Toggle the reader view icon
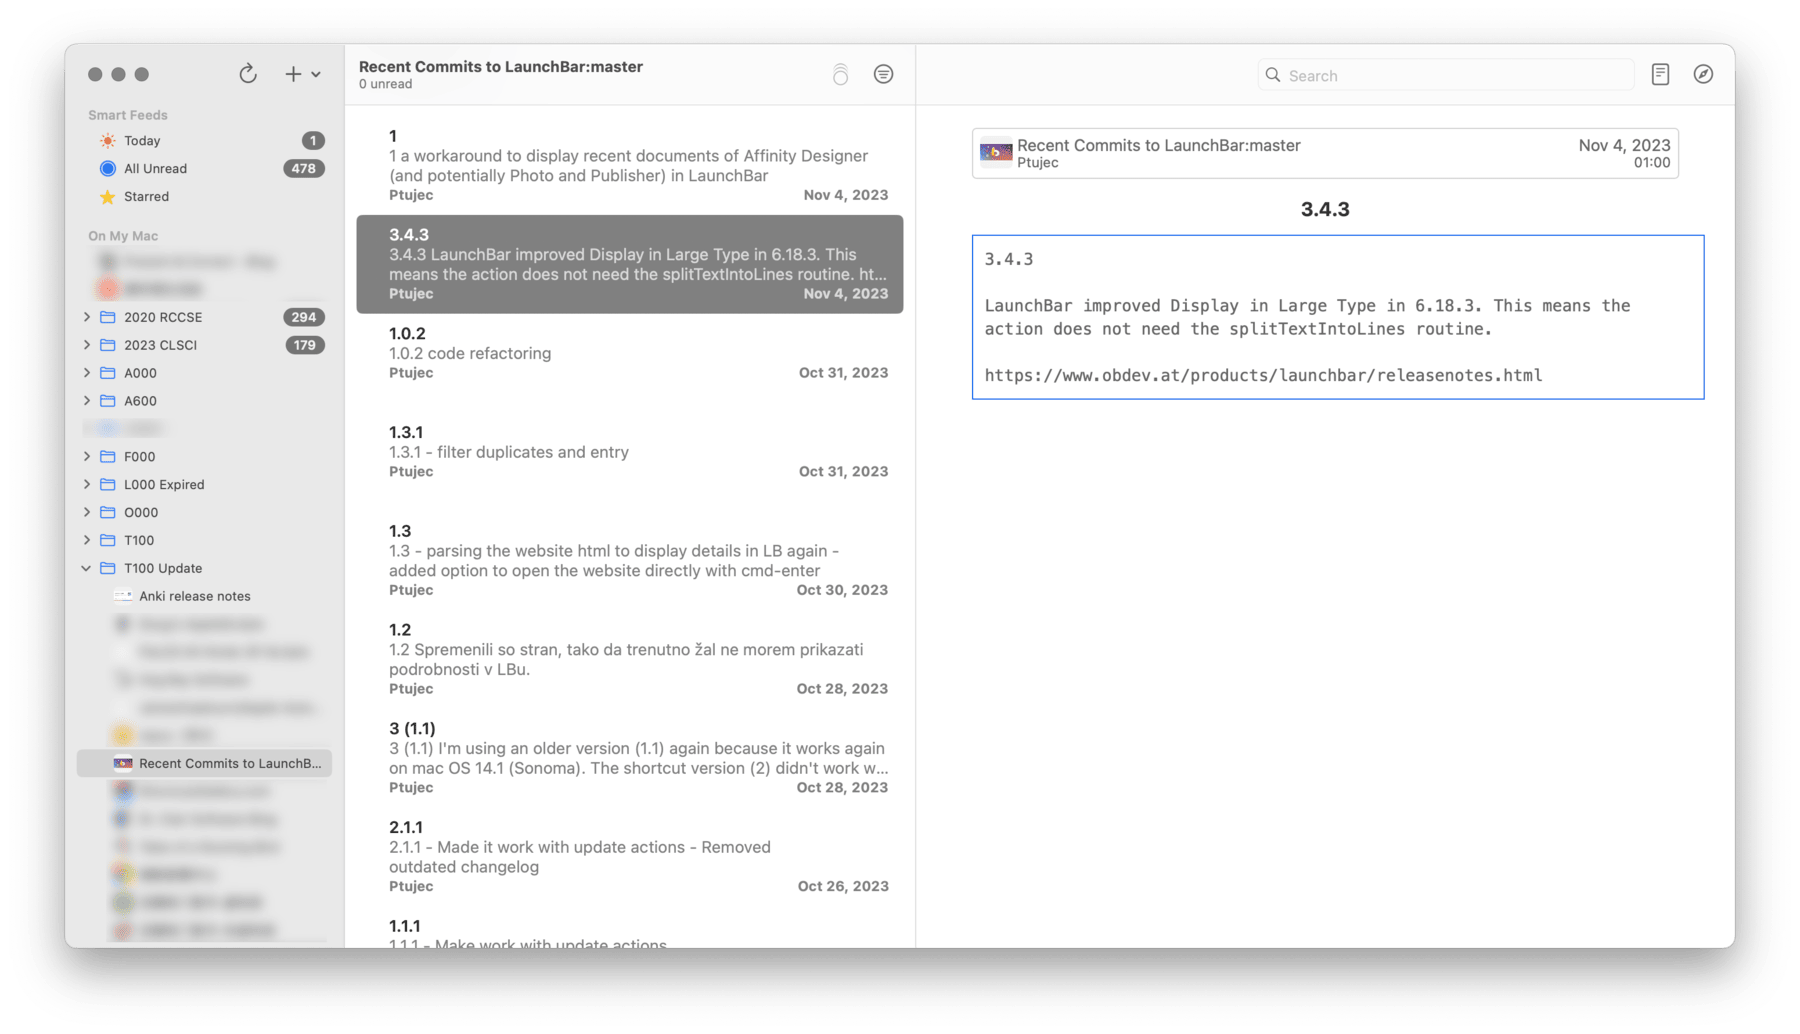The image size is (1800, 1034). [1660, 74]
